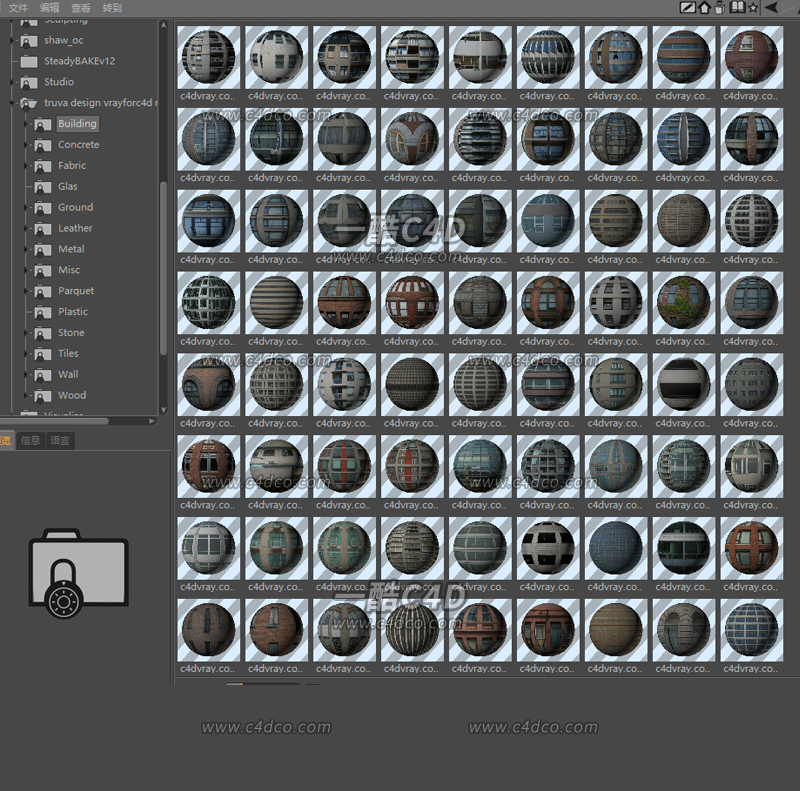The width and height of the screenshot is (800, 791).
Task: Select the Stone tree label
Action: (71, 333)
